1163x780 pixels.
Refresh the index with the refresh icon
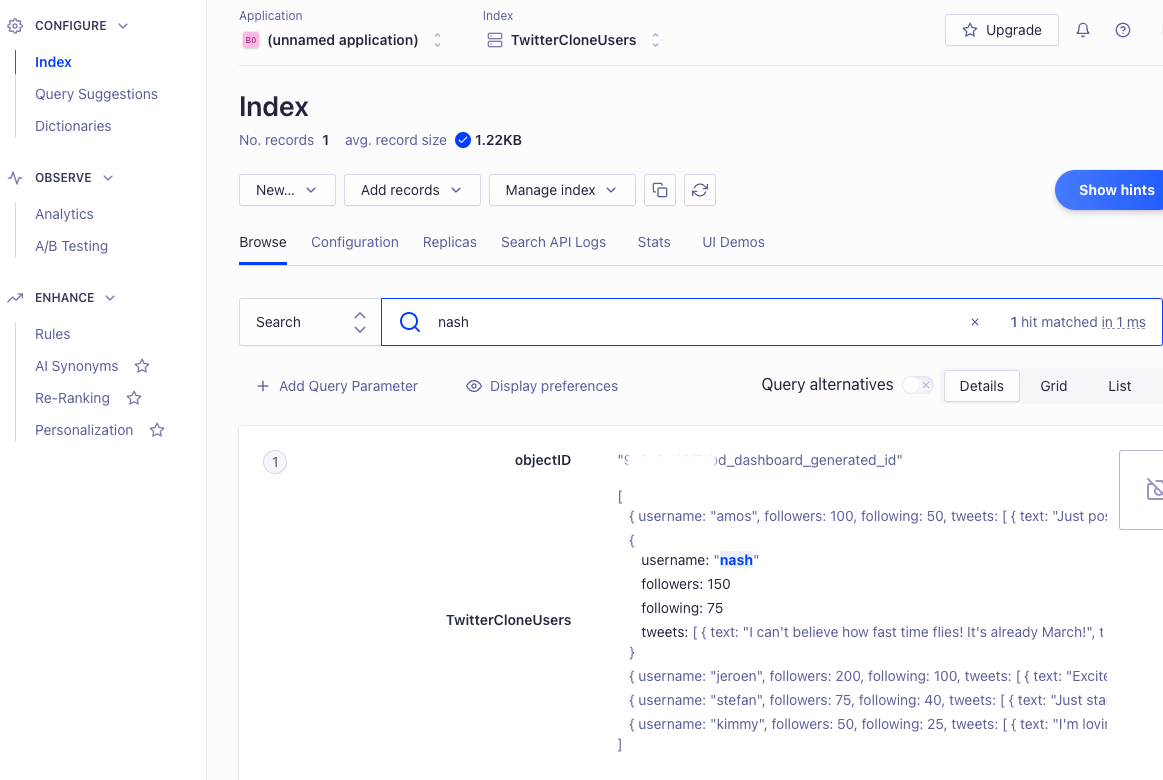[699, 190]
